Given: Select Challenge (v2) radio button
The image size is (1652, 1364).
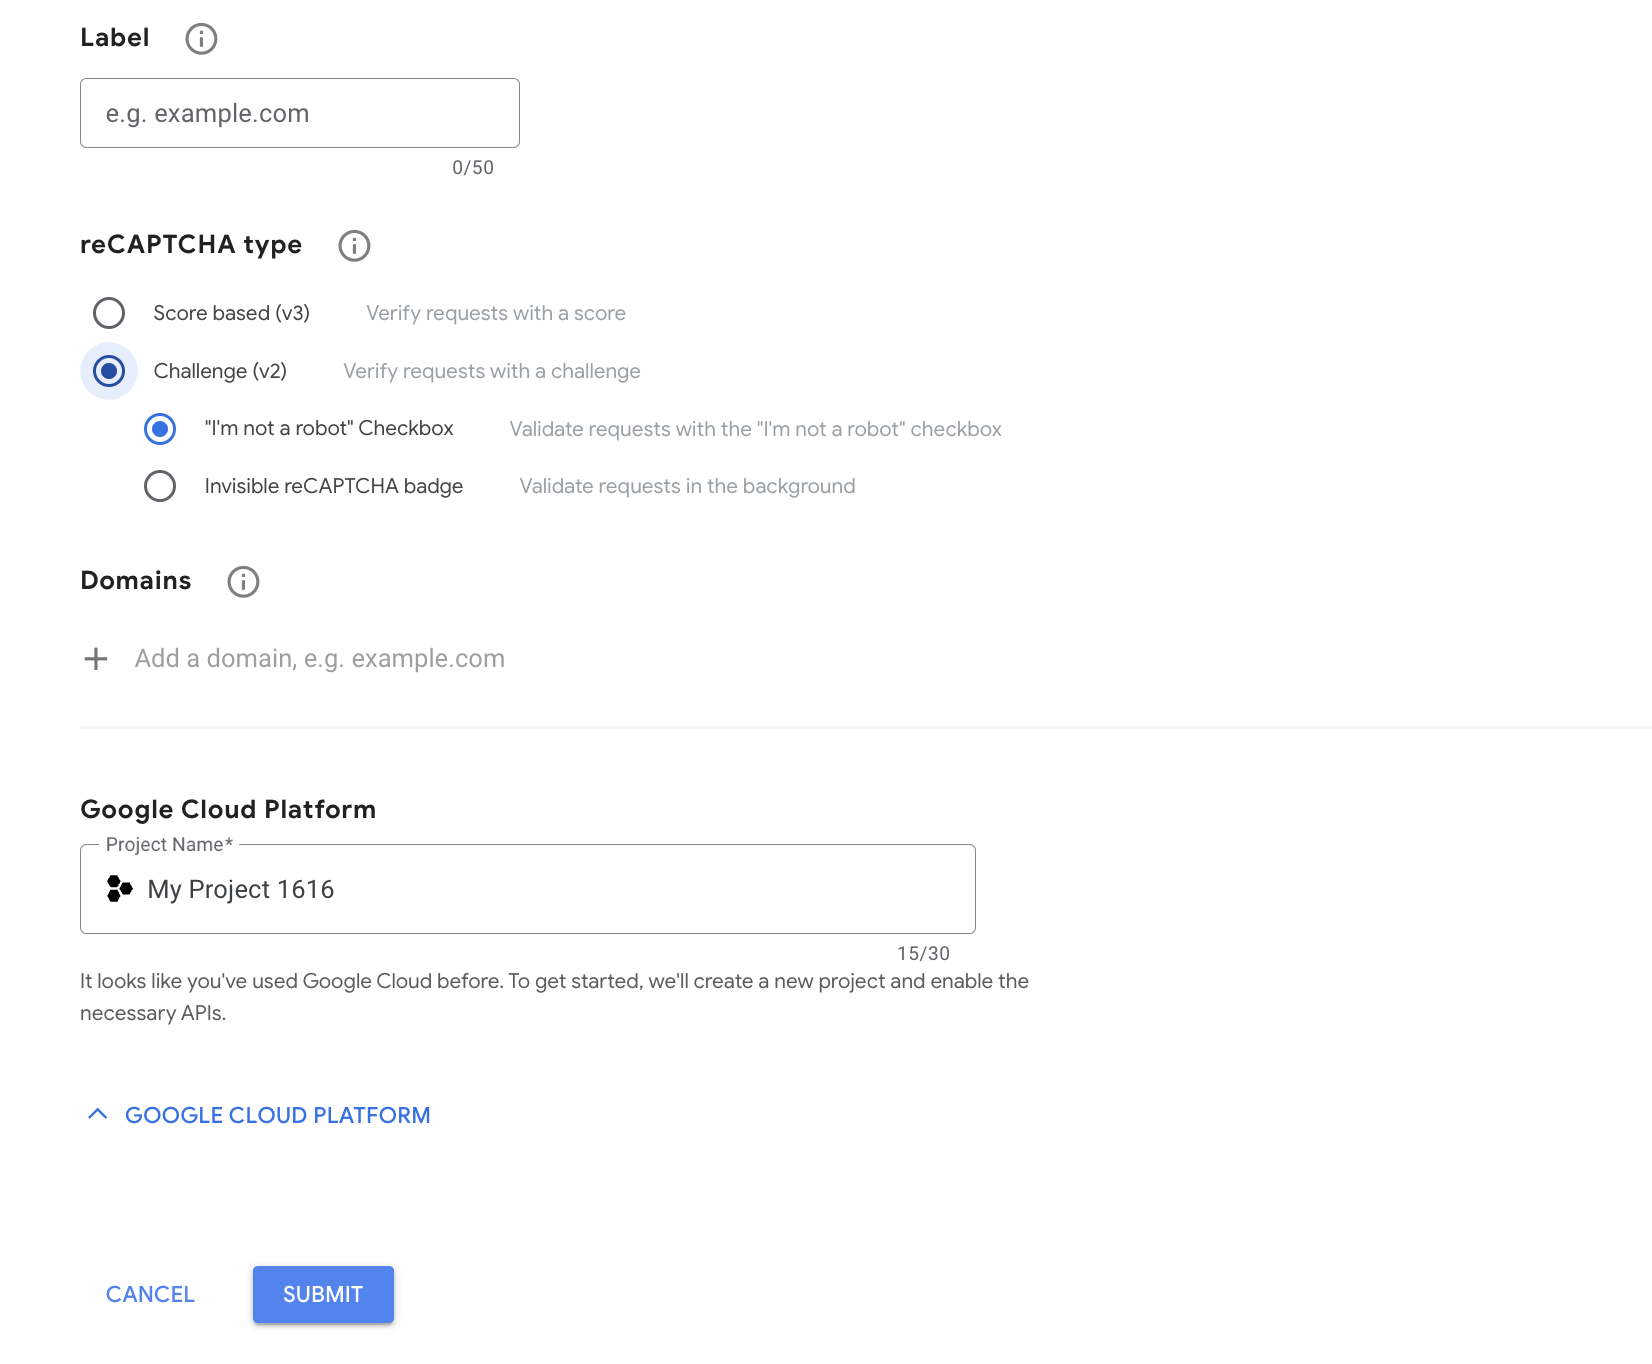Looking at the screenshot, I should 109,371.
